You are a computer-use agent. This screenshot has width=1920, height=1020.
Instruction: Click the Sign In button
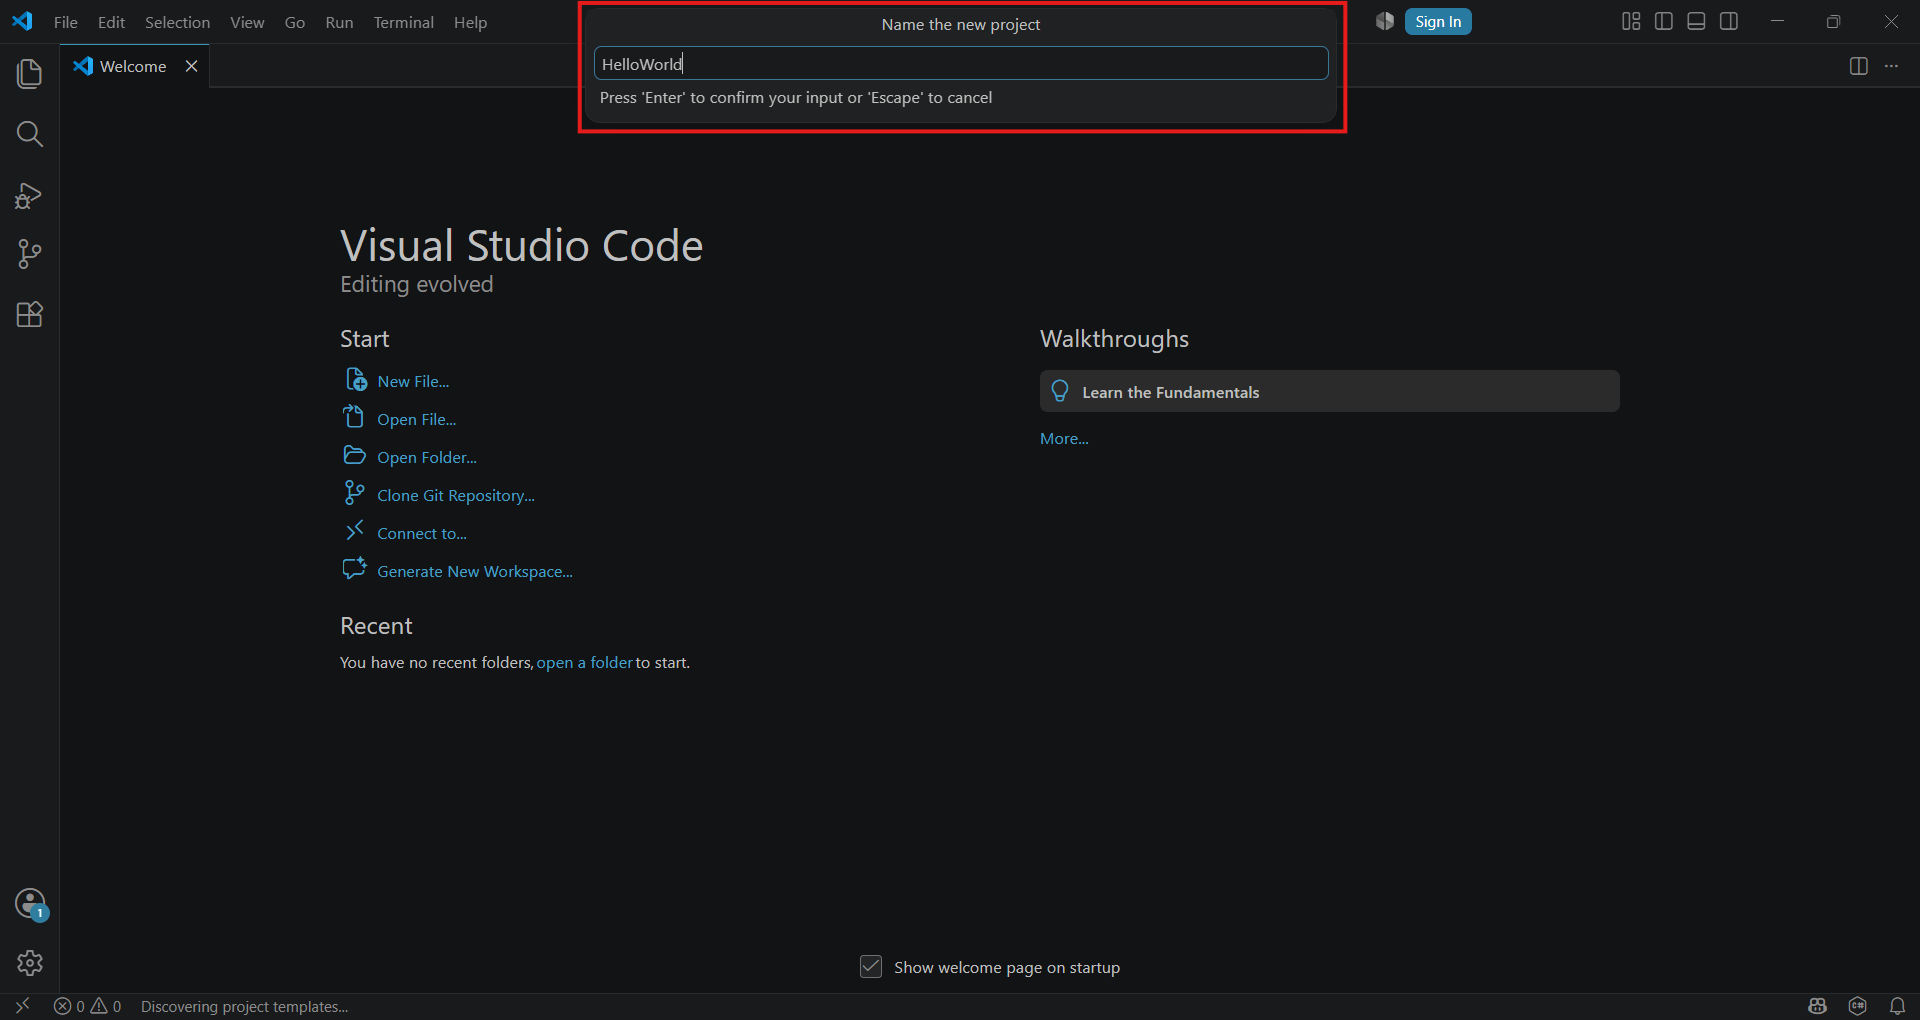(x=1438, y=22)
